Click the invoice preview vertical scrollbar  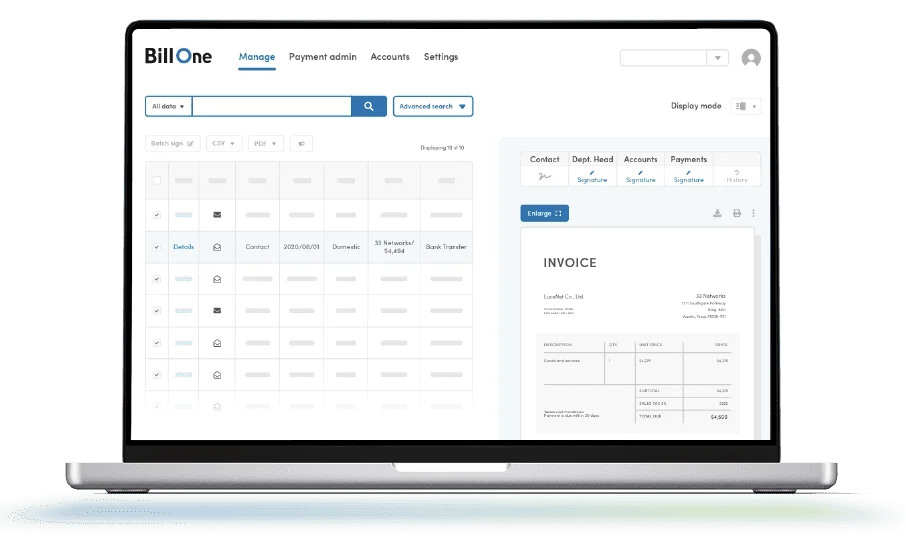tap(758, 335)
